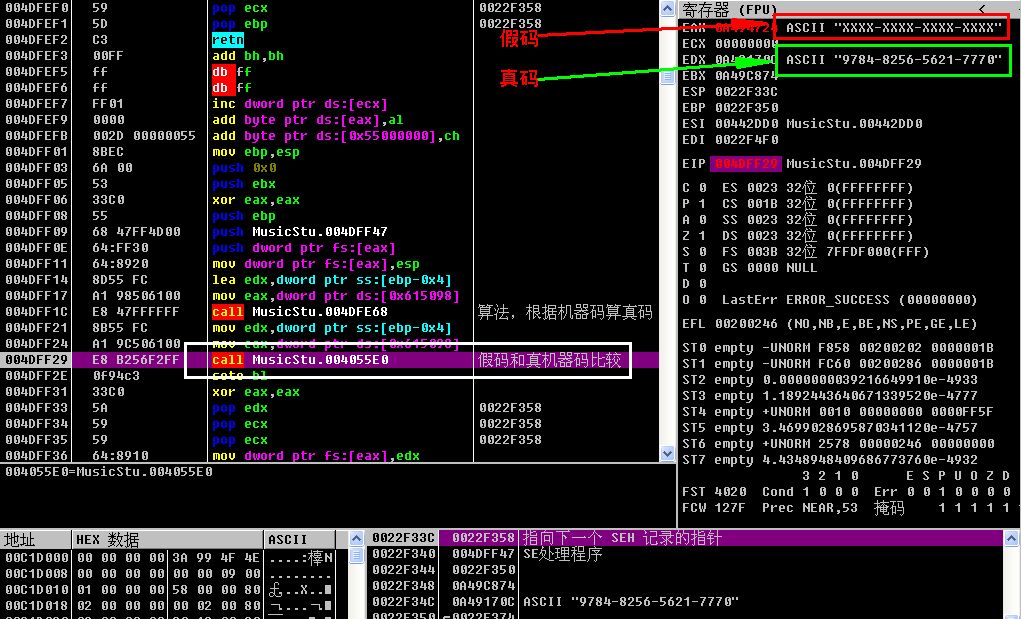Screen dimensions: 1021x619
Task: Click the disassembly pane scroll-up arrow
Action: click(667, 8)
